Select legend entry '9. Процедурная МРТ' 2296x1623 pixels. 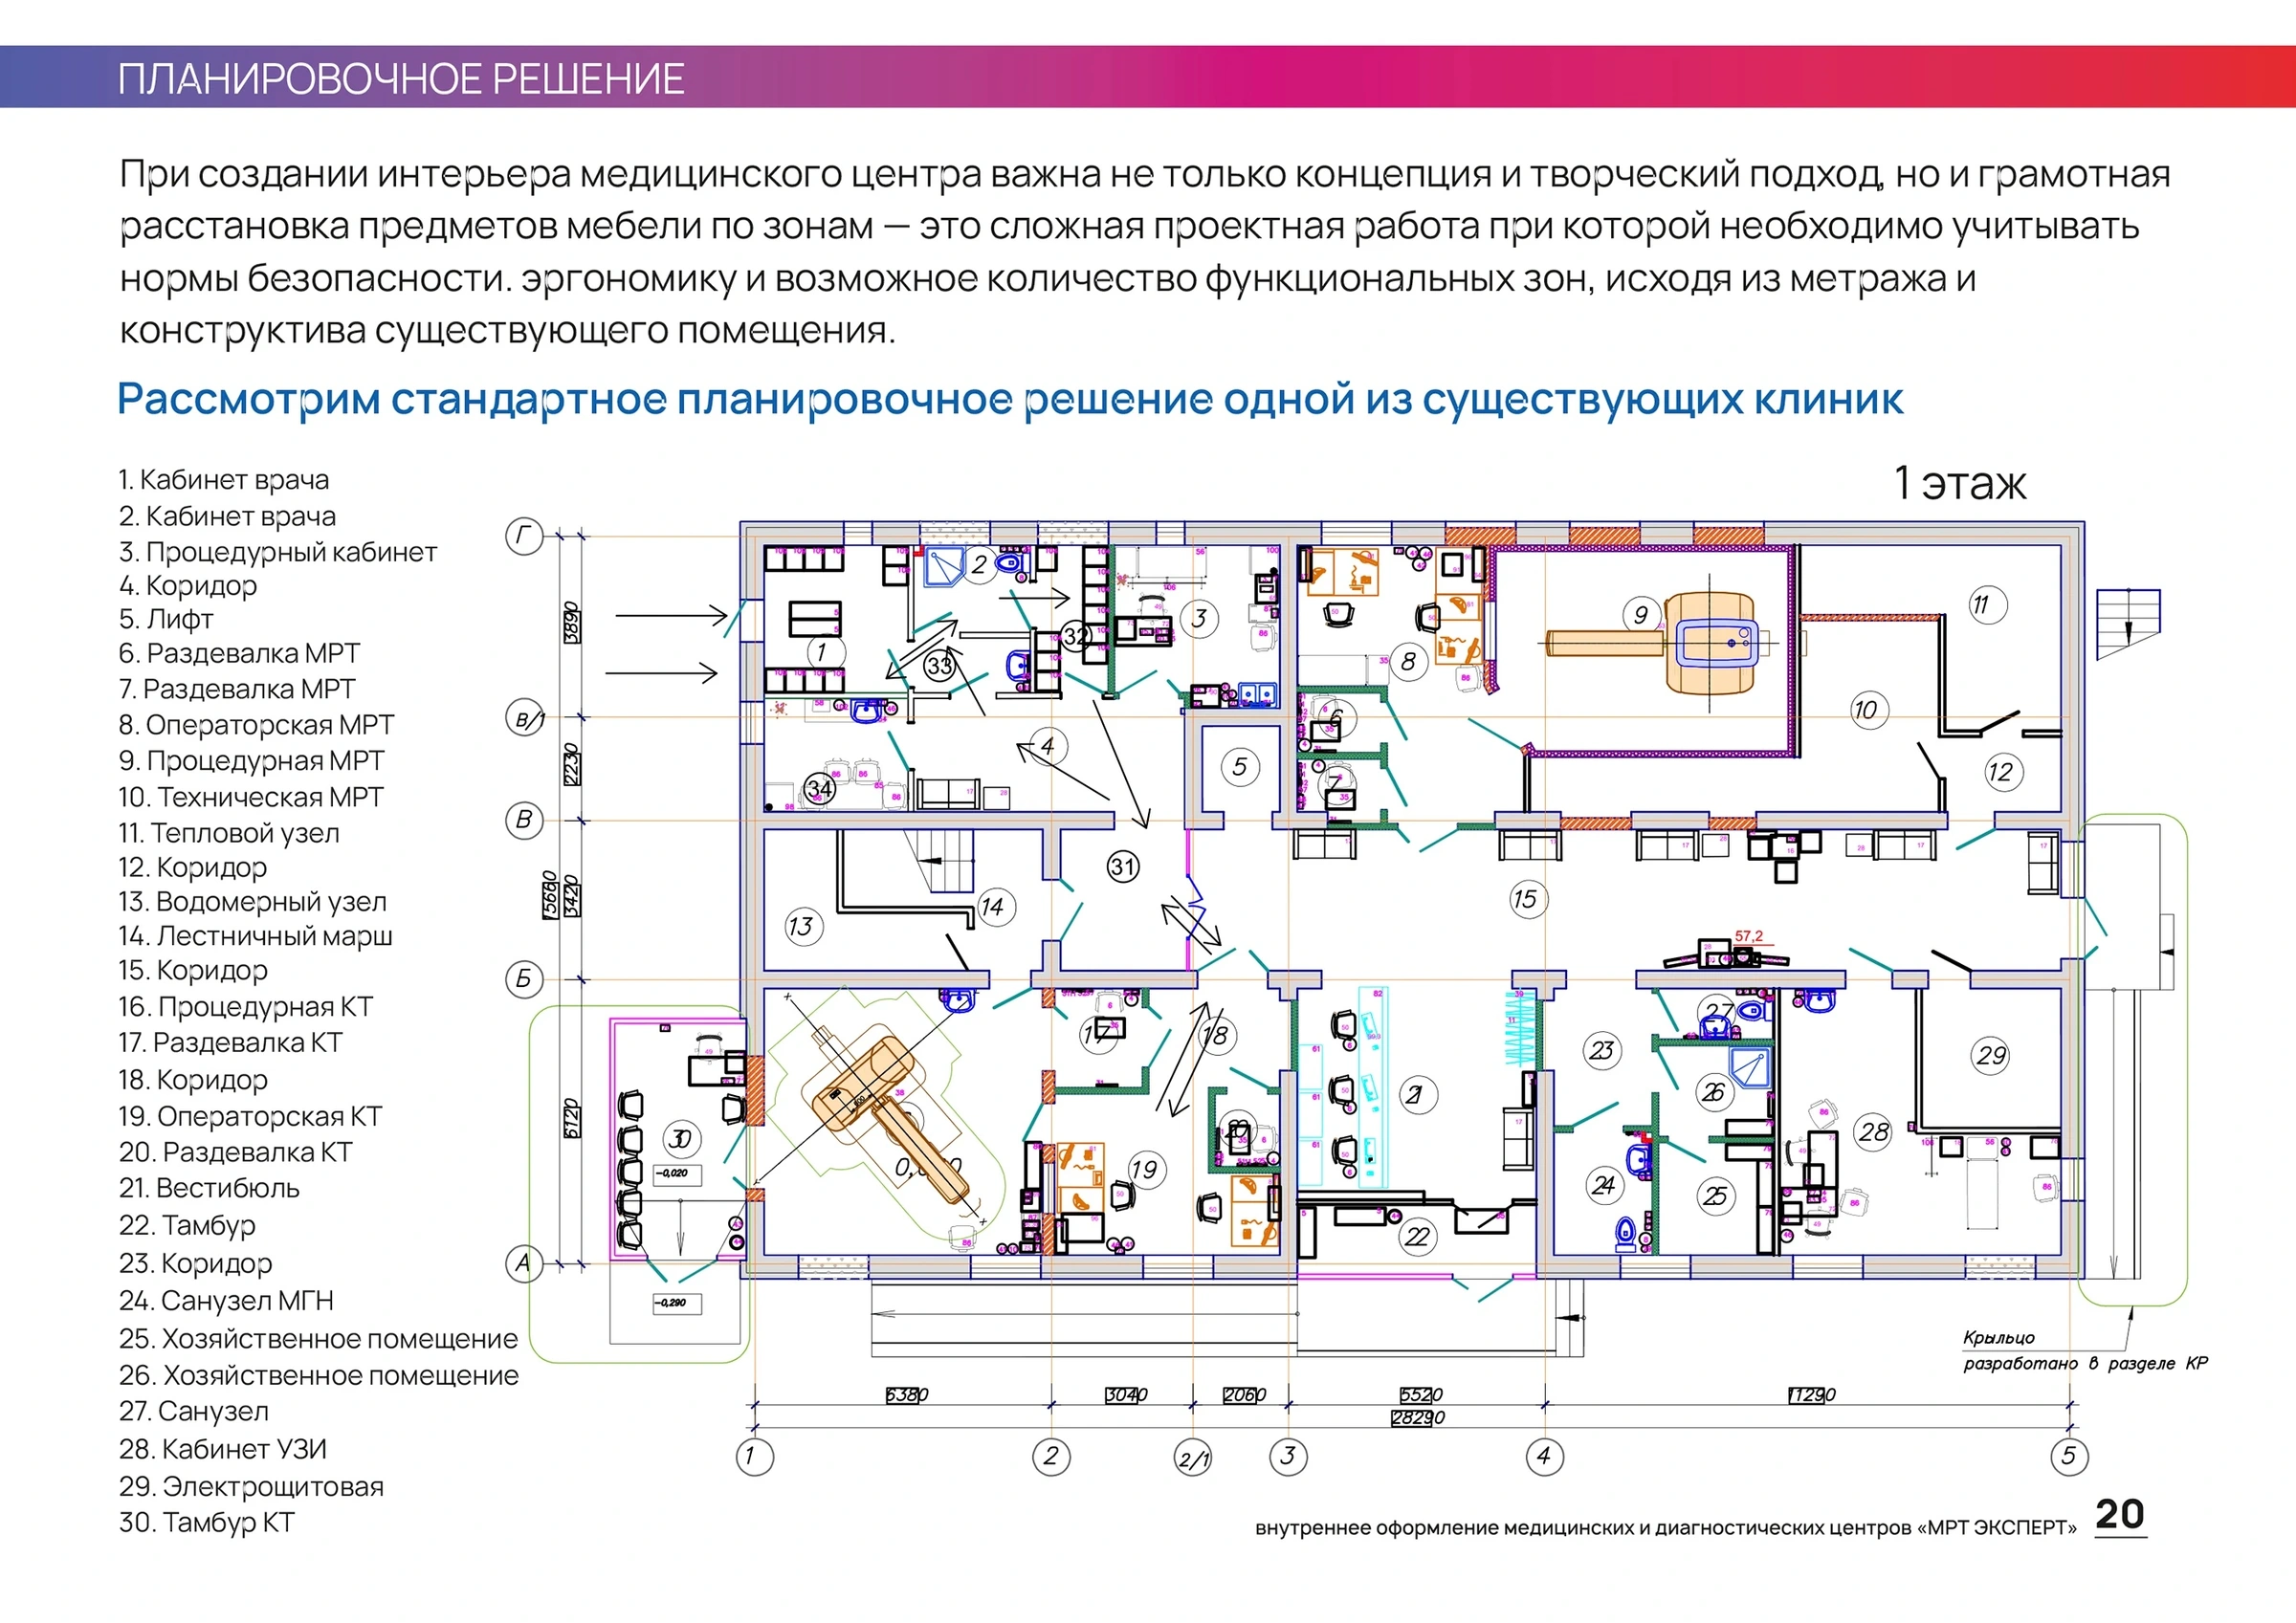(251, 760)
